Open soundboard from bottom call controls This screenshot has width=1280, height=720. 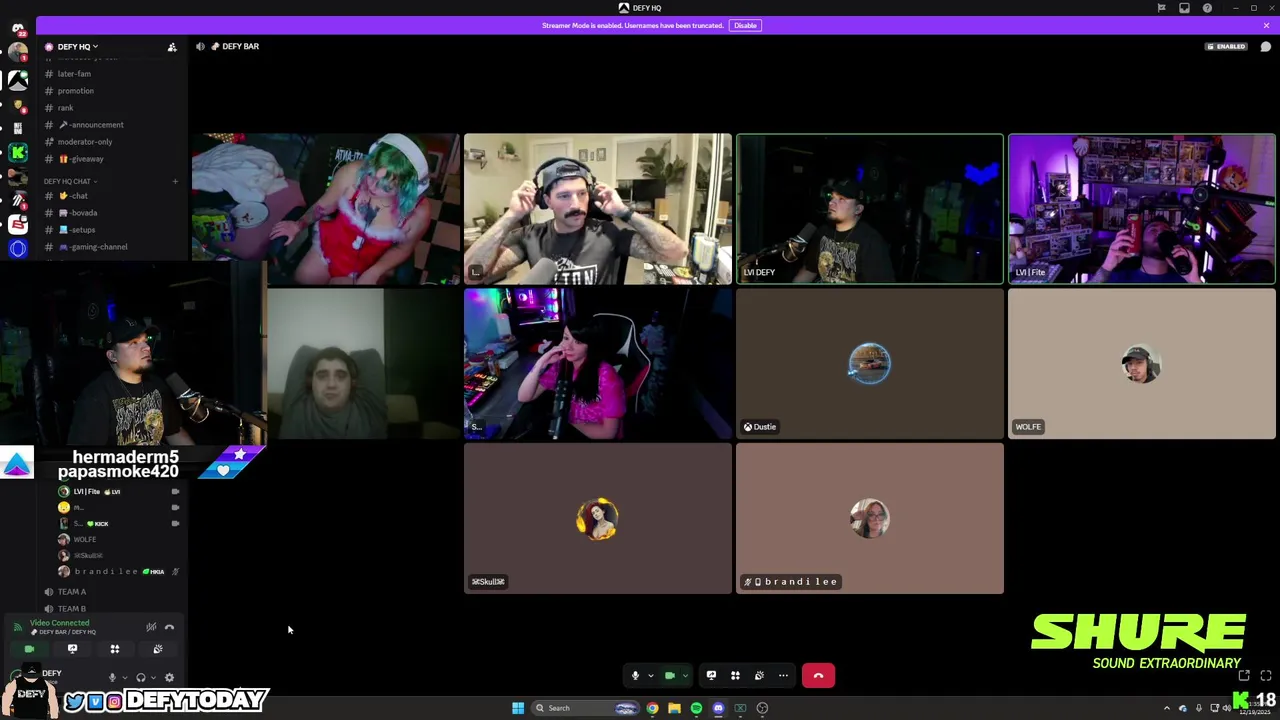pos(759,676)
